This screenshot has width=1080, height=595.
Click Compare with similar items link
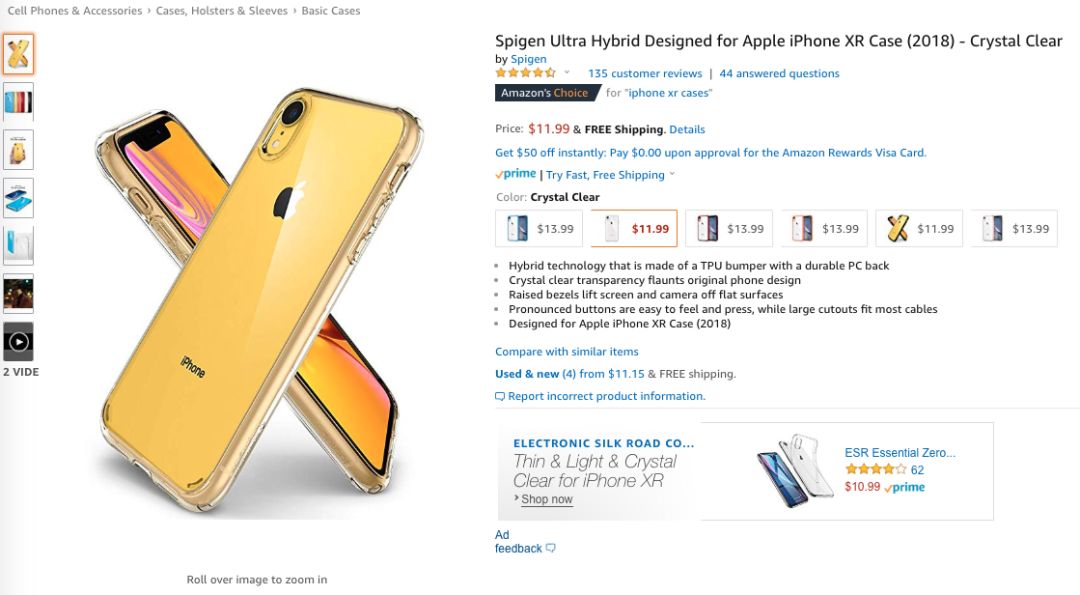(567, 351)
